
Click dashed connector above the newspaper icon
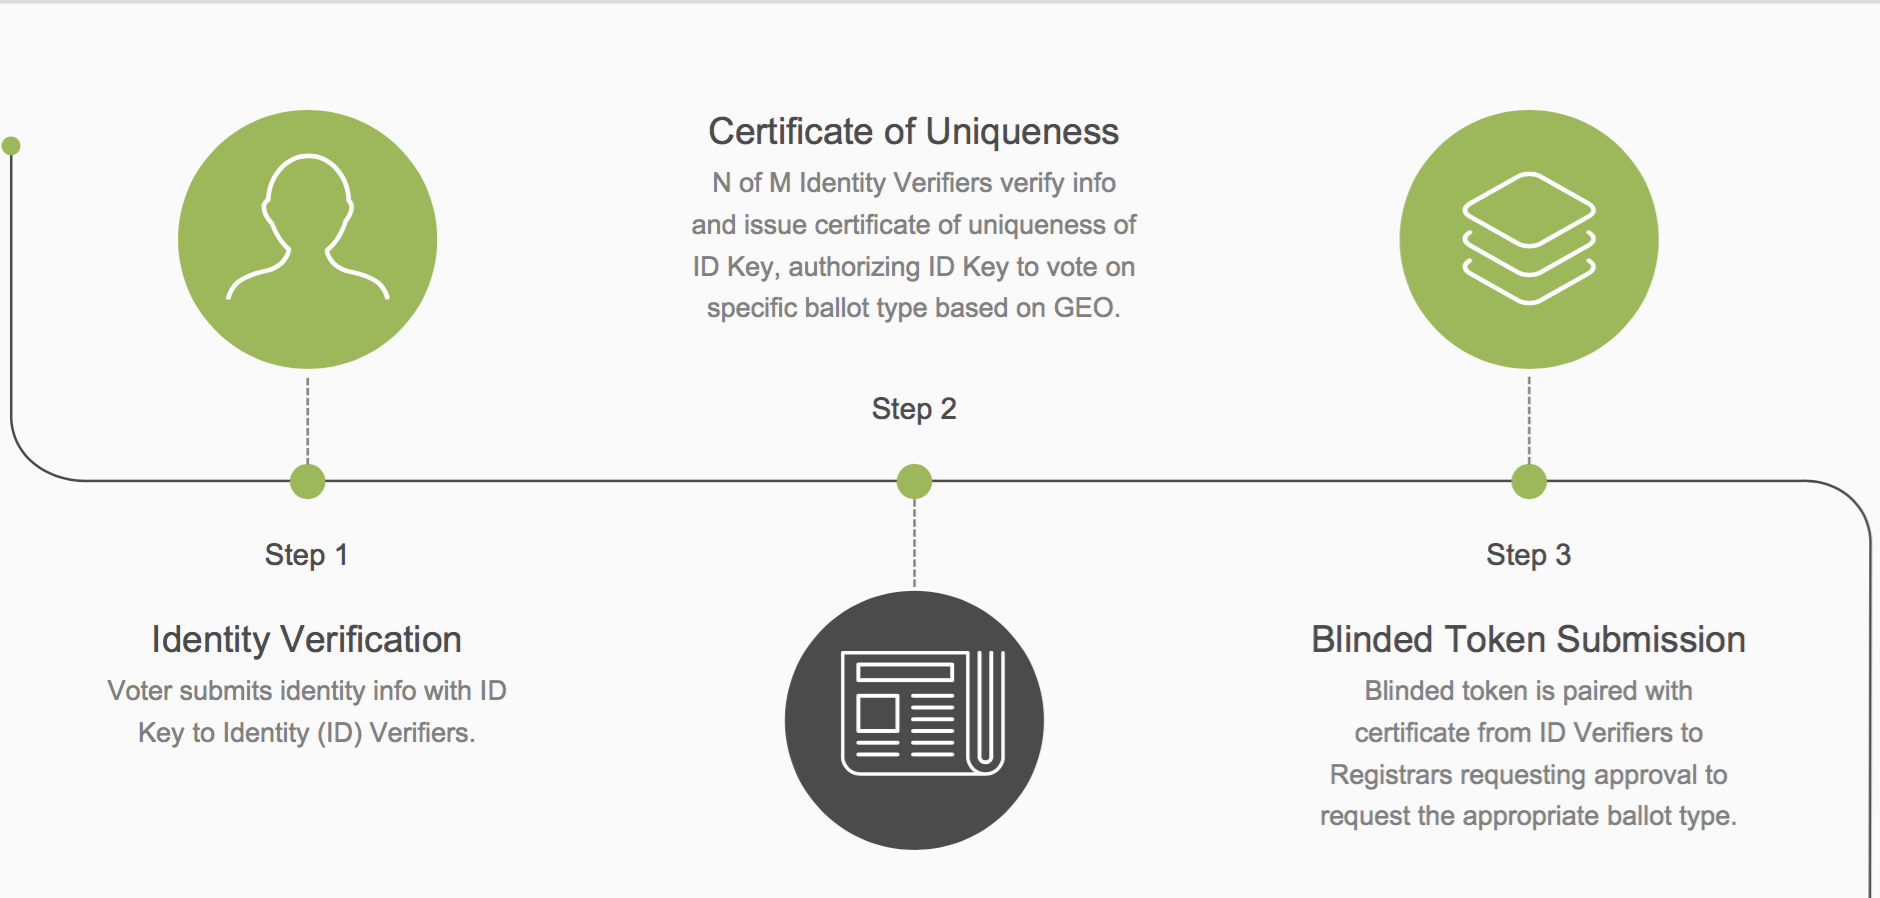pos(914,543)
